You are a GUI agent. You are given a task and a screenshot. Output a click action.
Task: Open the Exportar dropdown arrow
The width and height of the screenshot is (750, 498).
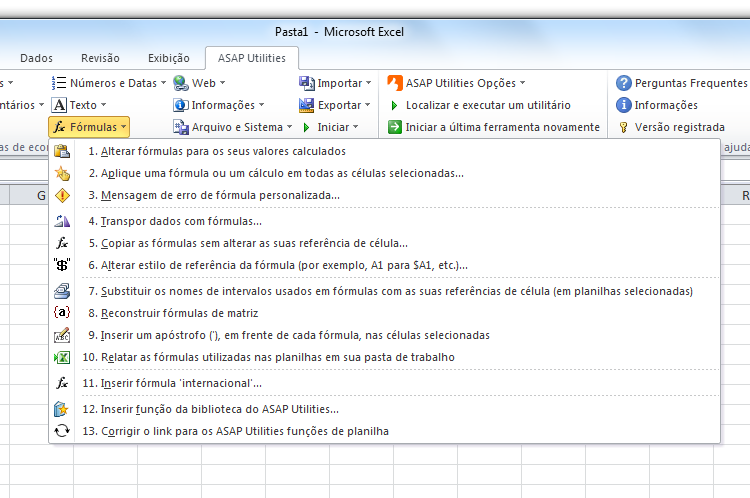coord(367,105)
